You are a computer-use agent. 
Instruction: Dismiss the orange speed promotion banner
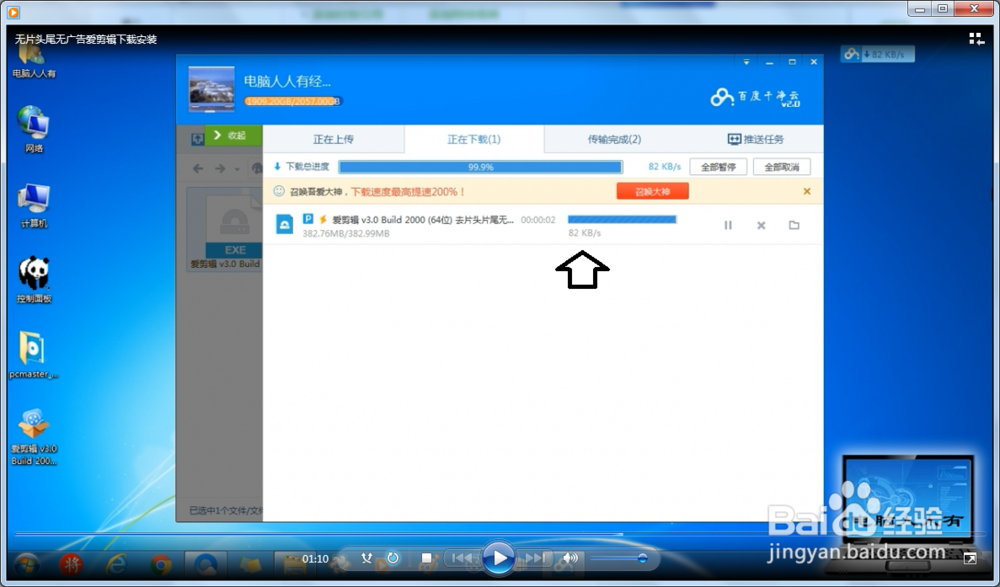pos(807,191)
